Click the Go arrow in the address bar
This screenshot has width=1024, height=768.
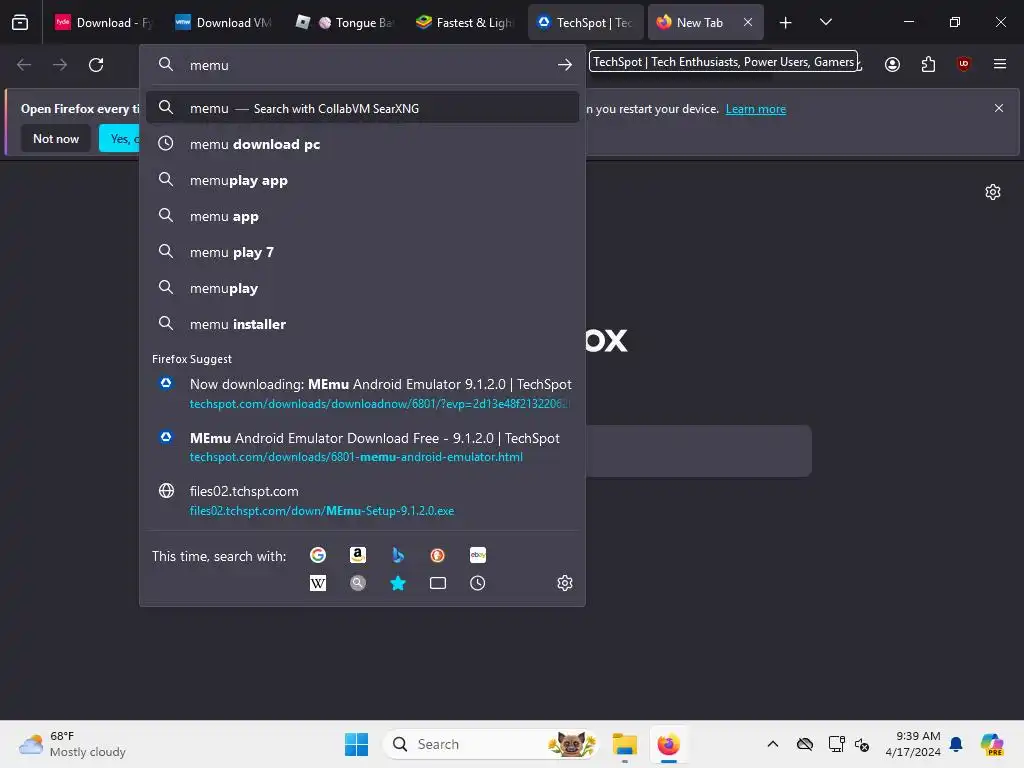[x=565, y=65]
